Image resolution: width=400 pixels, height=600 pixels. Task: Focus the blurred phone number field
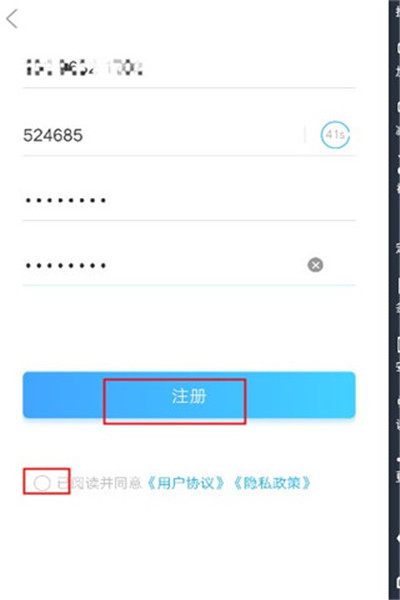coord(189,69)
